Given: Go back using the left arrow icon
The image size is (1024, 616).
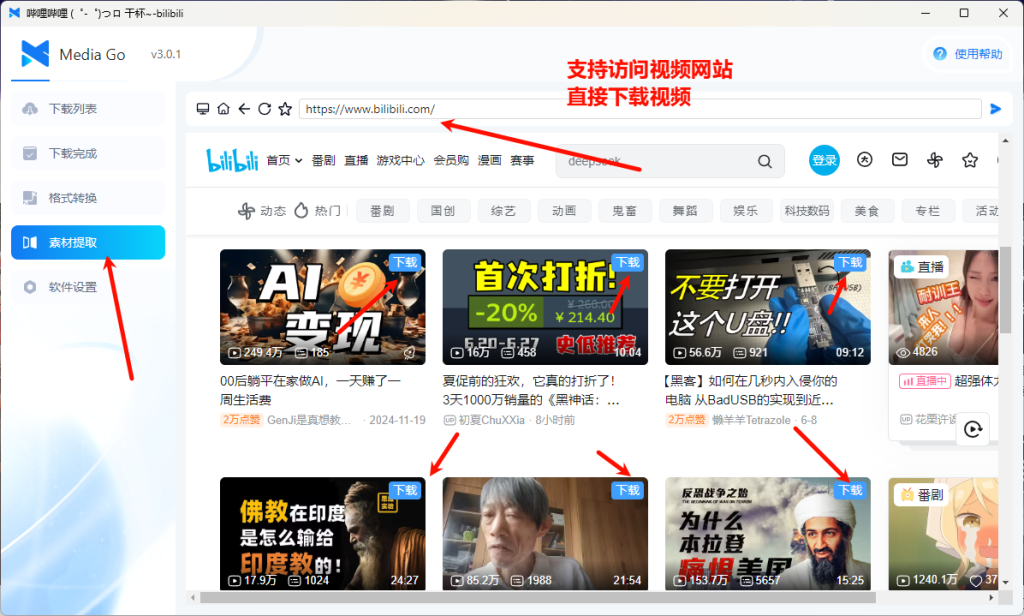Looking at the screenshot, I should pyautogui.click(x=244, y=109).
